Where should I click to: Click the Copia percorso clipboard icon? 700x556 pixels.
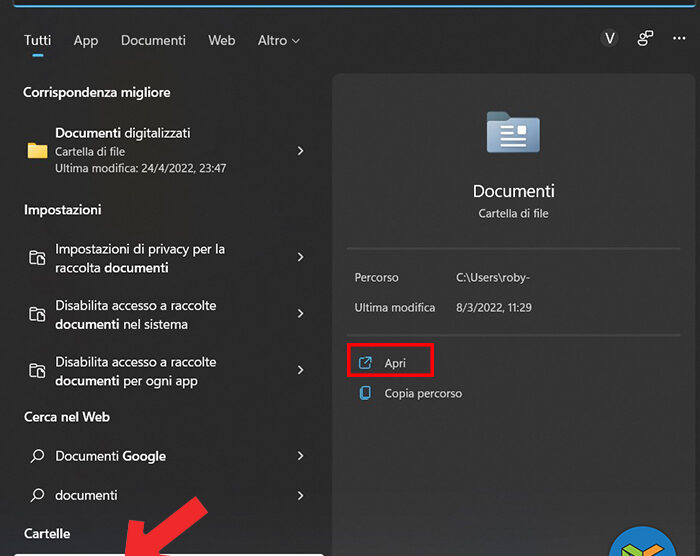[365, 394]
